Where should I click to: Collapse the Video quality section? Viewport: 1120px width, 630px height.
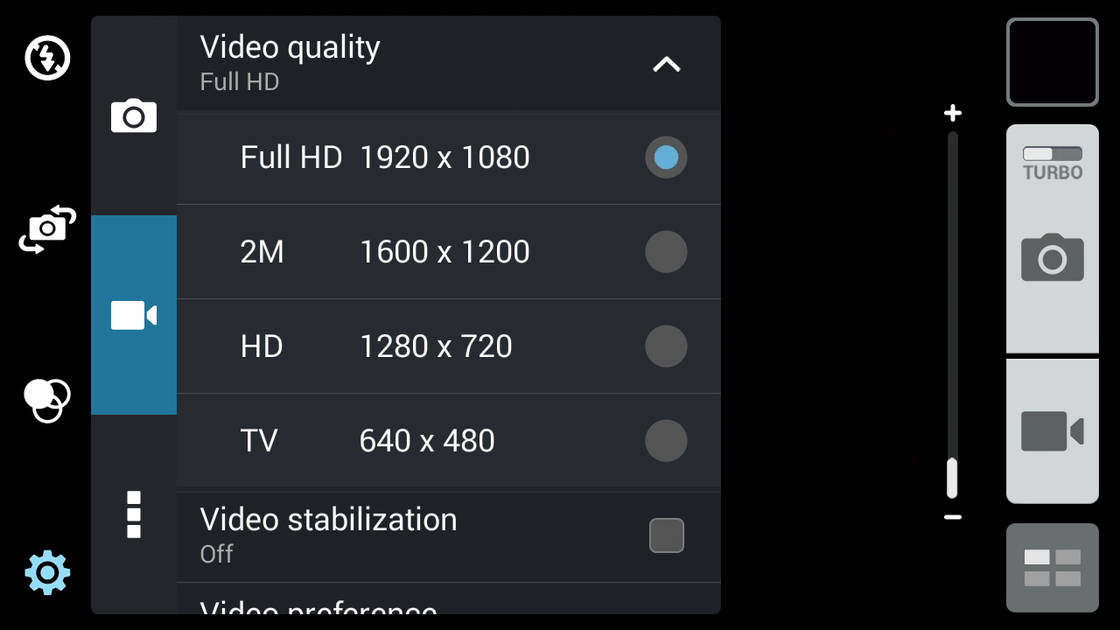click(666, 63)
